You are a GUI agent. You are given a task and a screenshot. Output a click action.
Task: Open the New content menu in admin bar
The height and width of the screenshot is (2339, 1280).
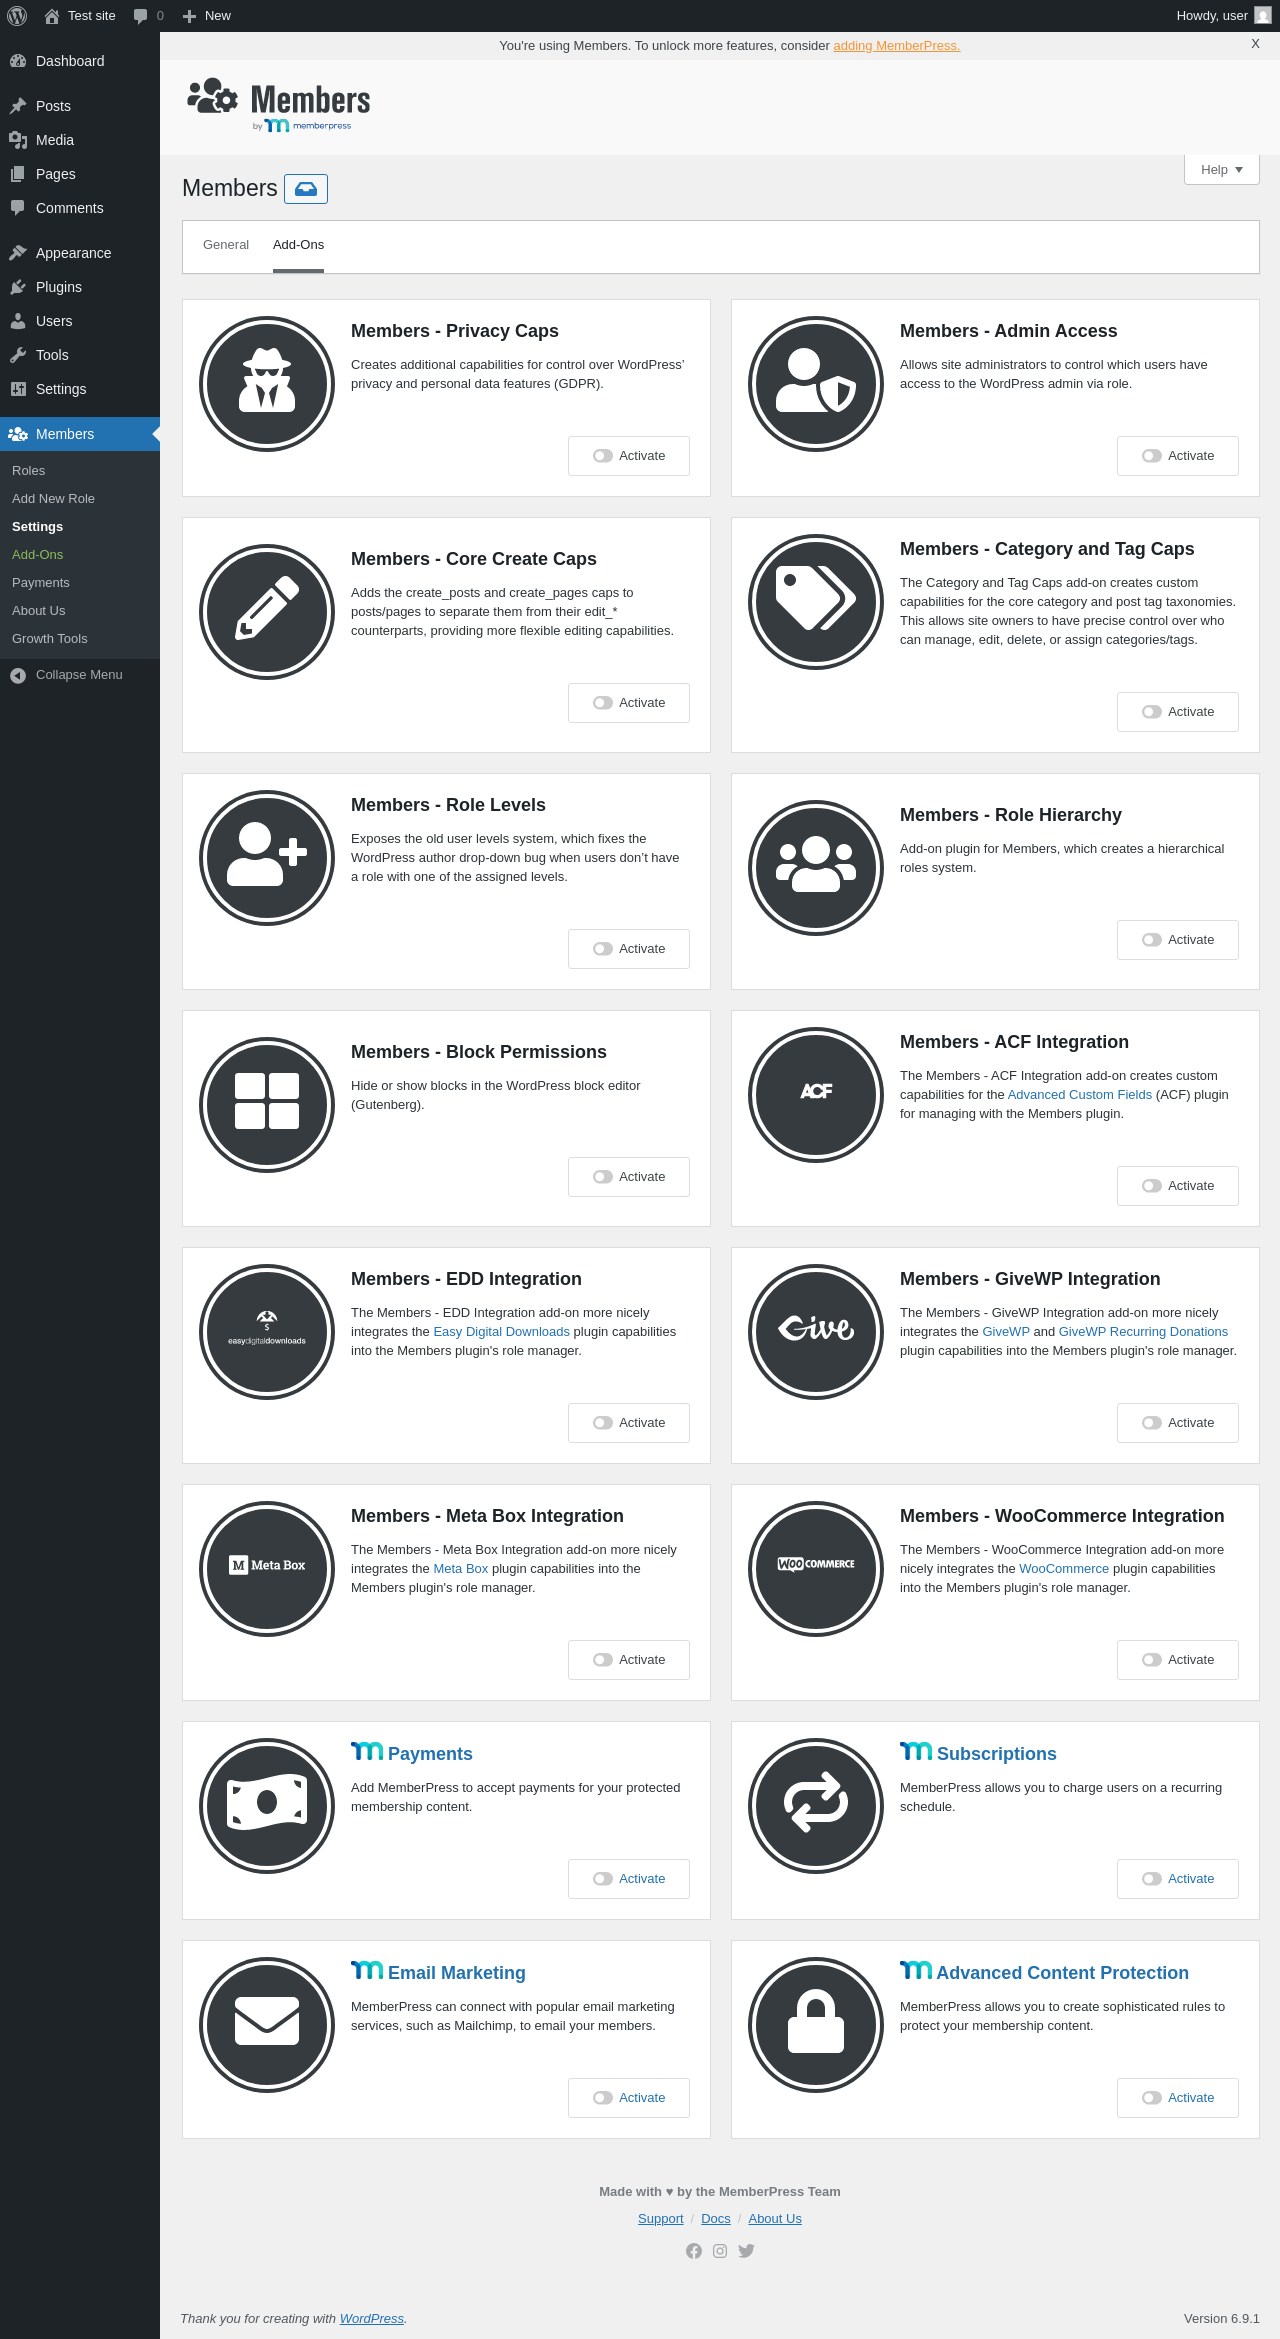[207, 16]
